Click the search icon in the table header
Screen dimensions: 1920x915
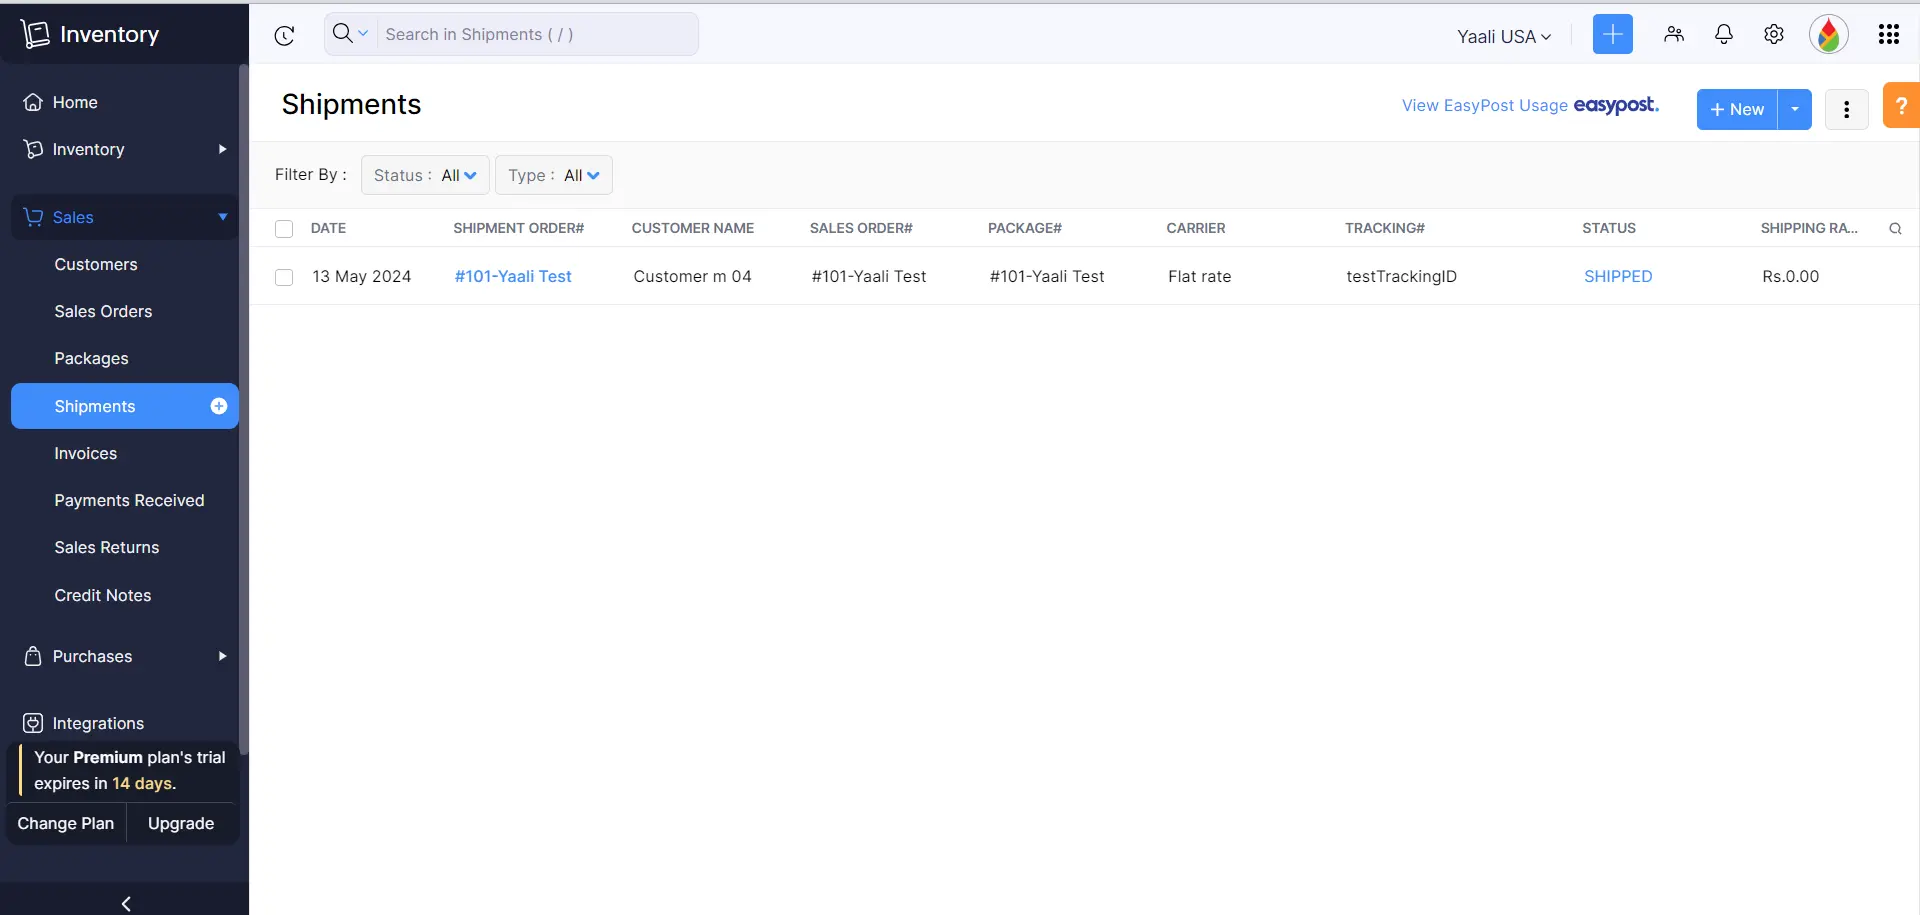(1896, 228)
